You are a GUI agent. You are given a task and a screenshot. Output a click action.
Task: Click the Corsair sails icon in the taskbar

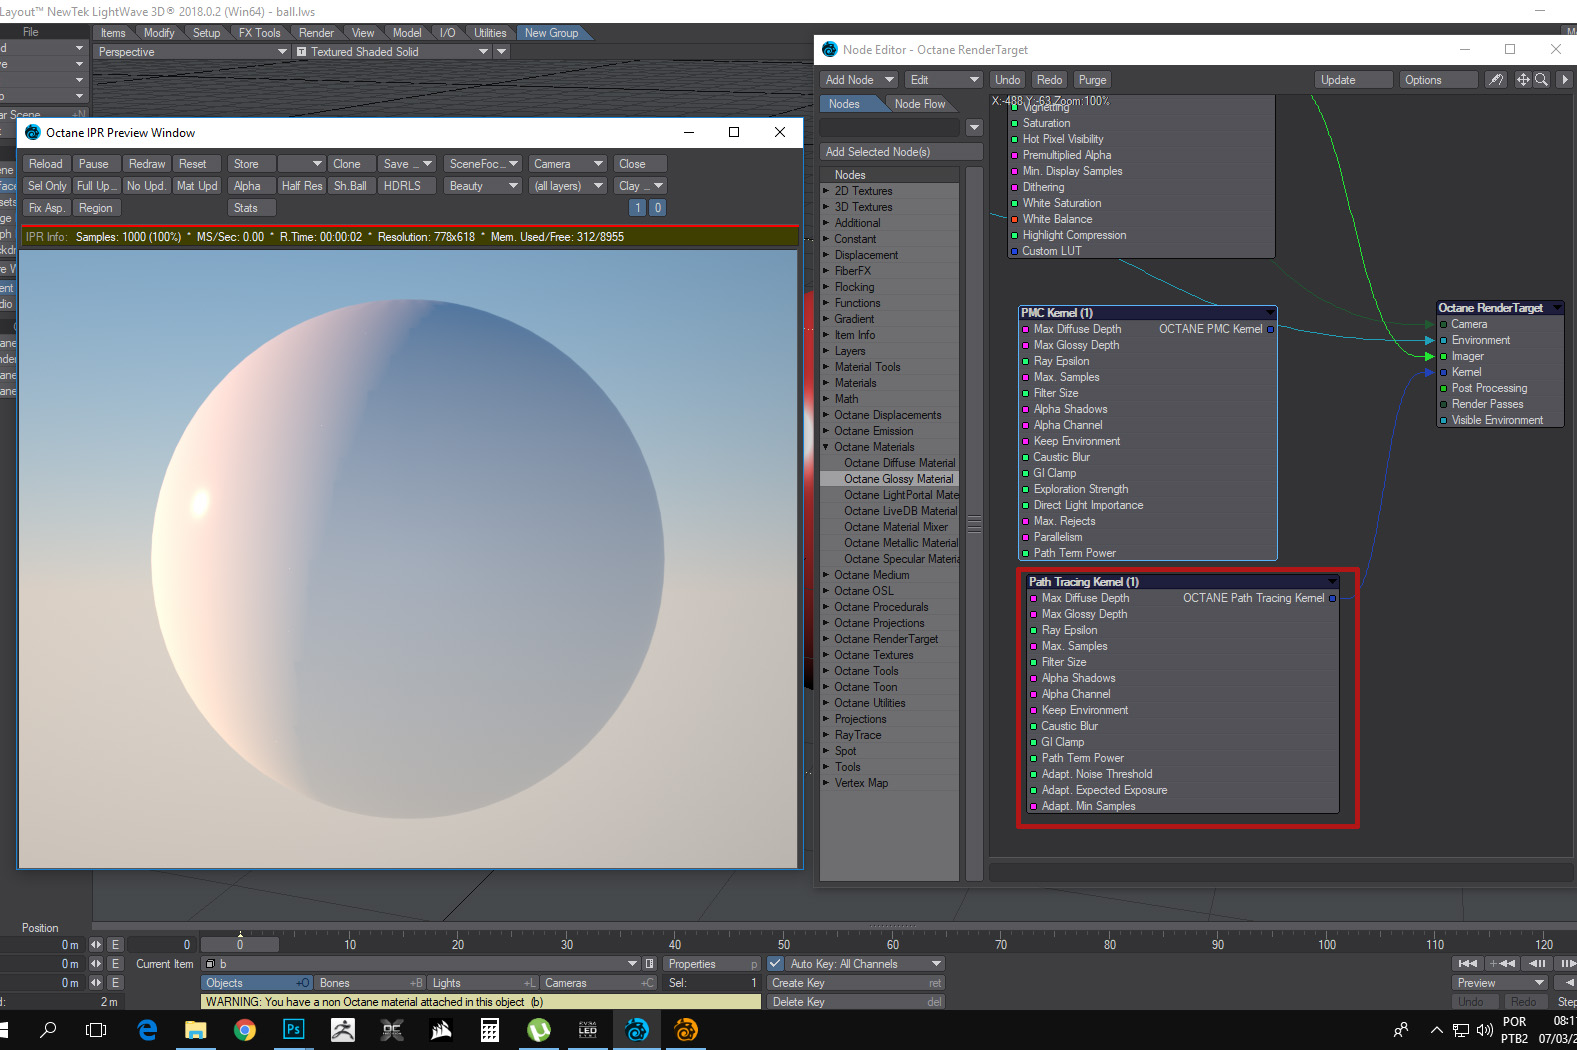click(441, 1030)
